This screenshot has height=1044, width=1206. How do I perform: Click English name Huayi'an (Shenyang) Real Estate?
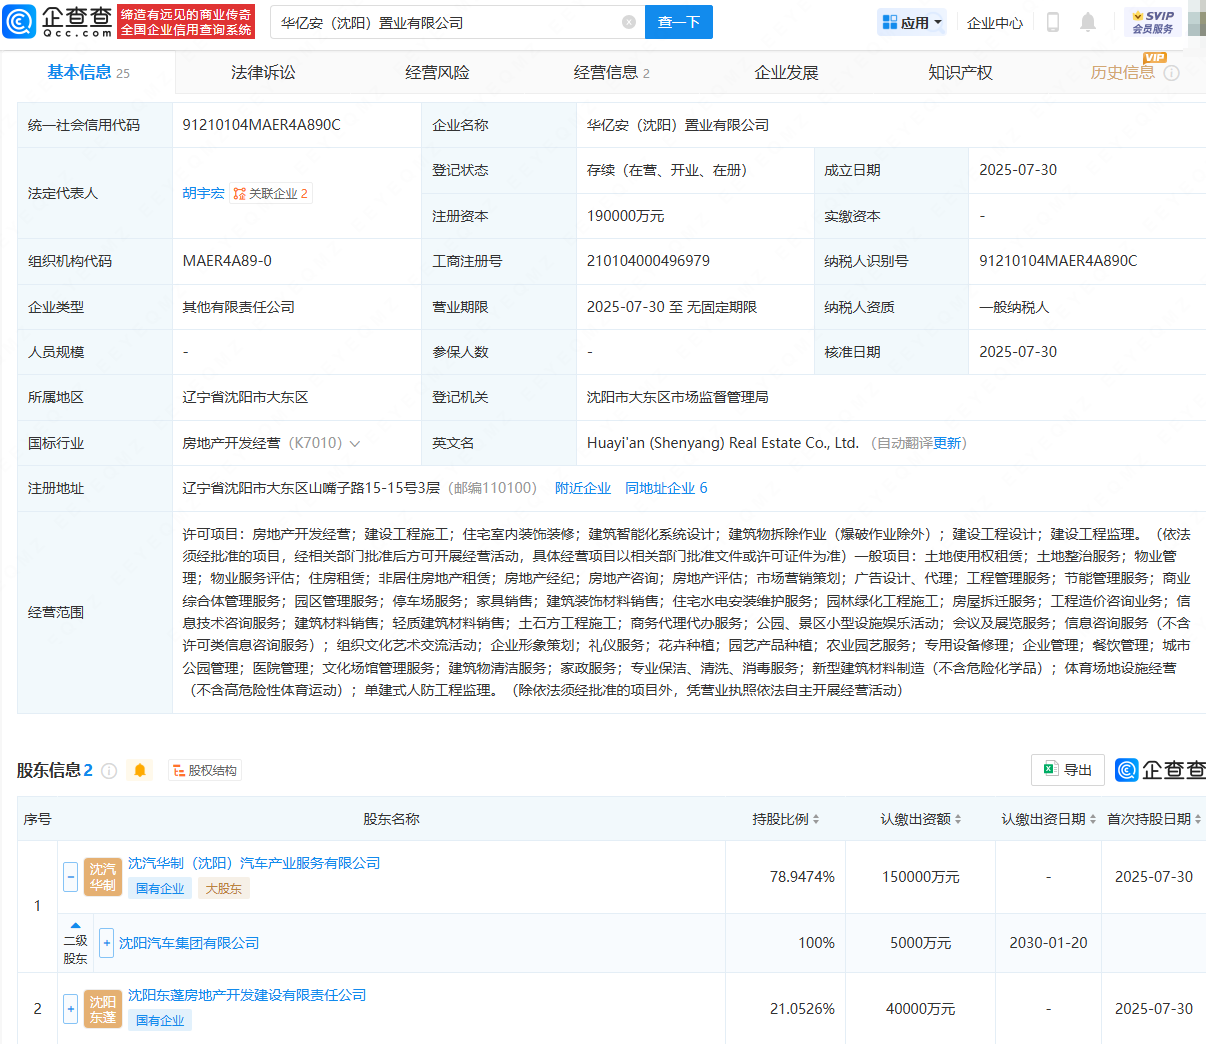pyautogui.click(x=723, y=443)
